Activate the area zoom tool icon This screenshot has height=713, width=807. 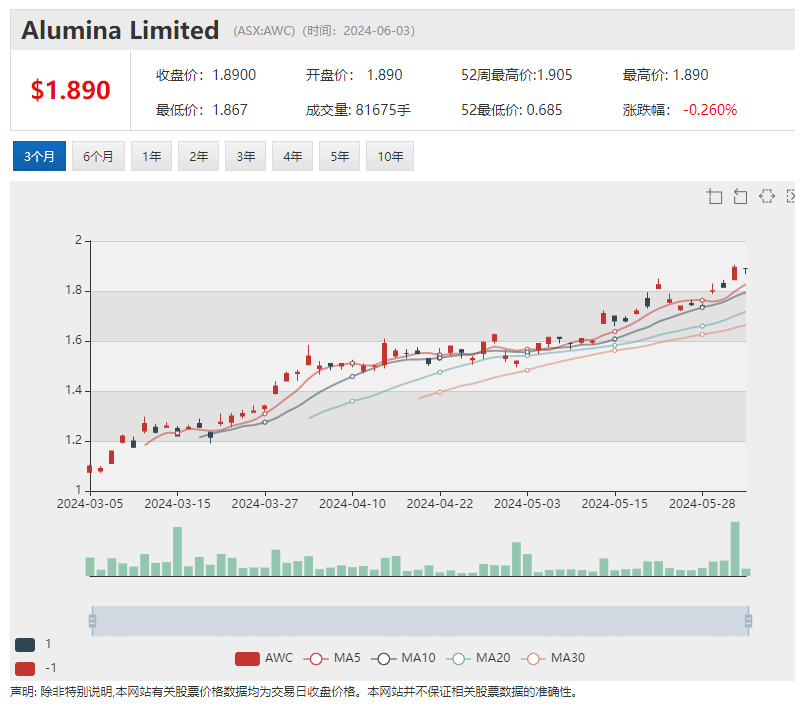(x=714, y=196)
